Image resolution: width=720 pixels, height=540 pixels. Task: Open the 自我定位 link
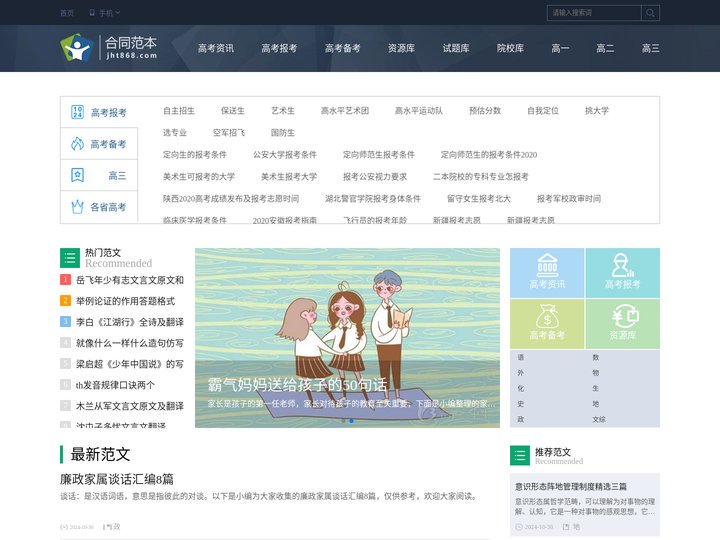pos(543,111)
